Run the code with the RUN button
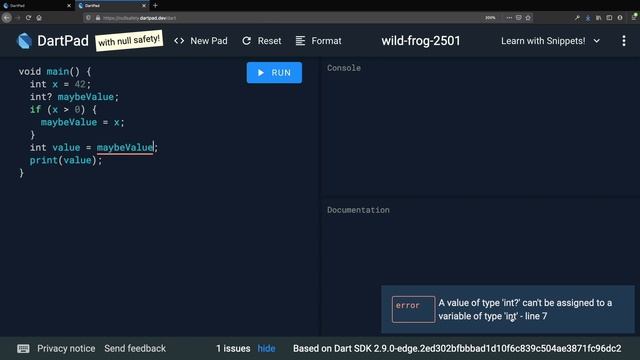The width and height of the screenshot is (640, 360). coord(274,73)
